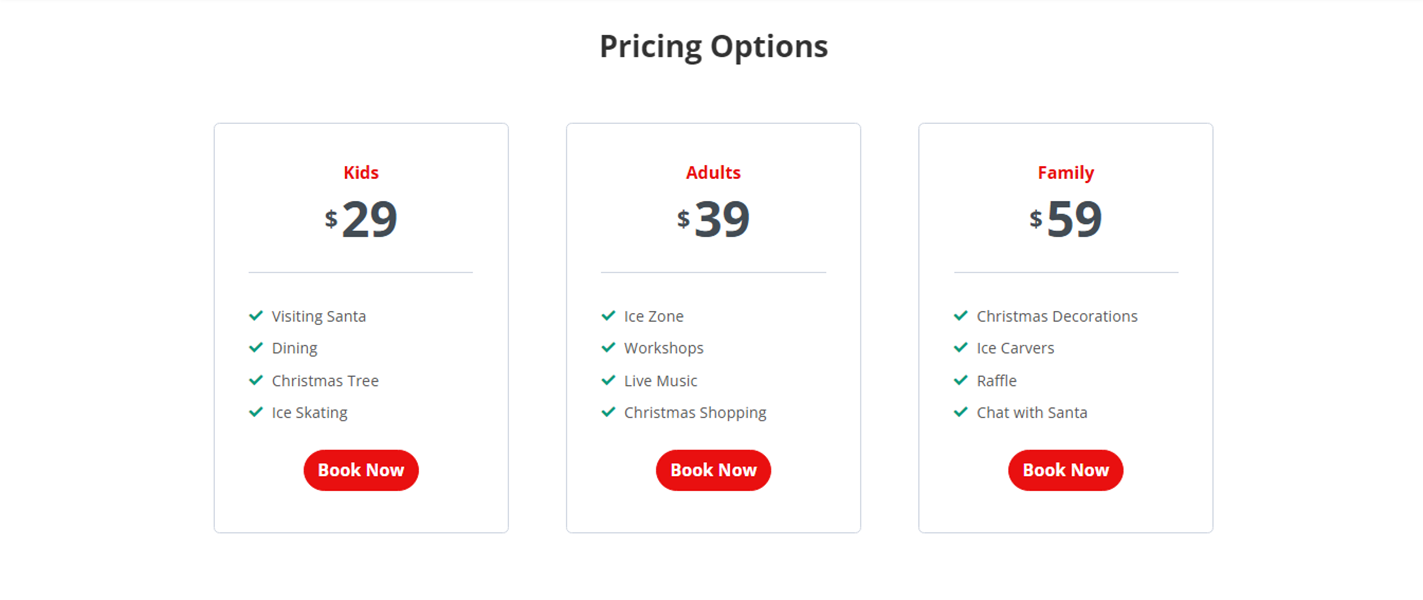Click the Christmas Tree feature text
This screenshot has width=1423, height=600.
(x=325, y=381)
